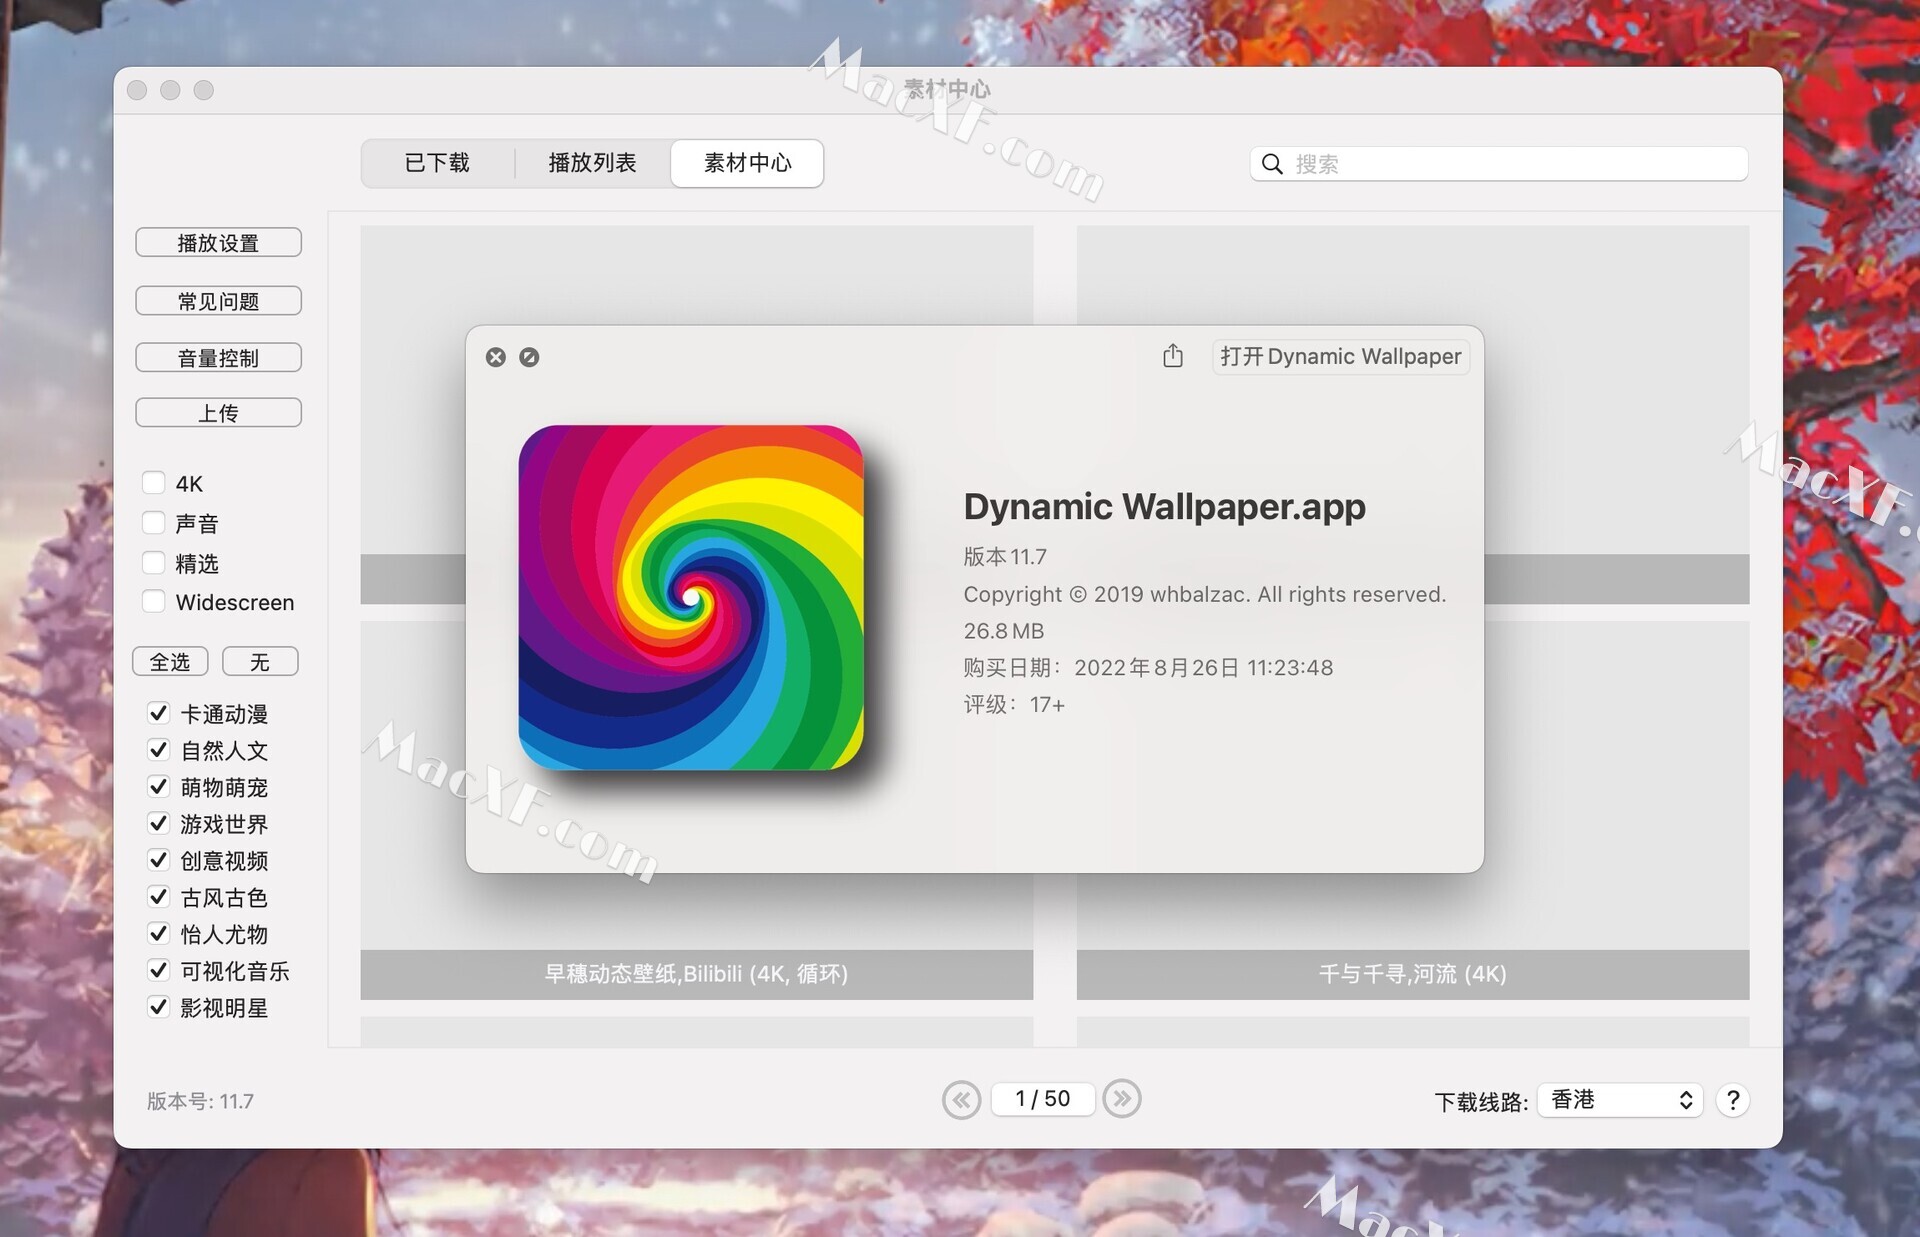The width and height of the screenshot is (1920, 1237).
Task: Switch to the 播放列表 tab
Action: (x=592, y=163)
